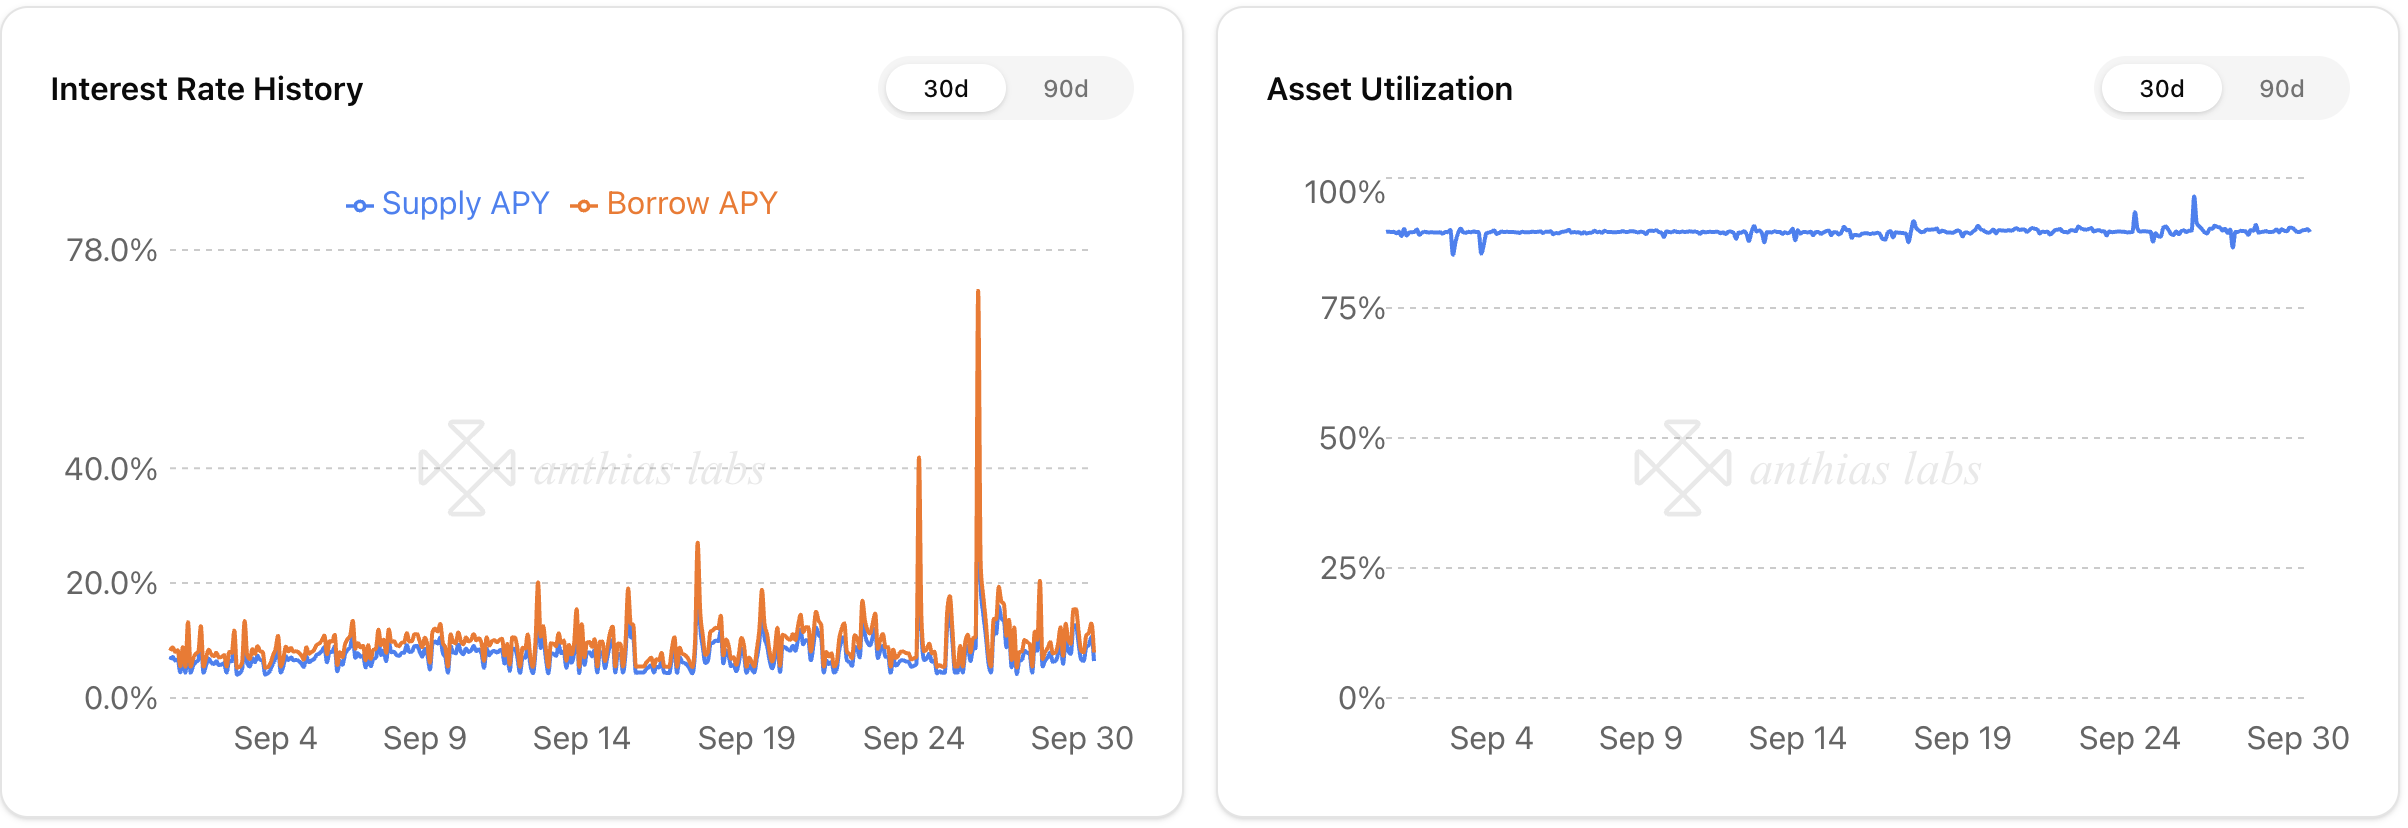Toggle the Borrow APY series label

[x=691, y=203]
